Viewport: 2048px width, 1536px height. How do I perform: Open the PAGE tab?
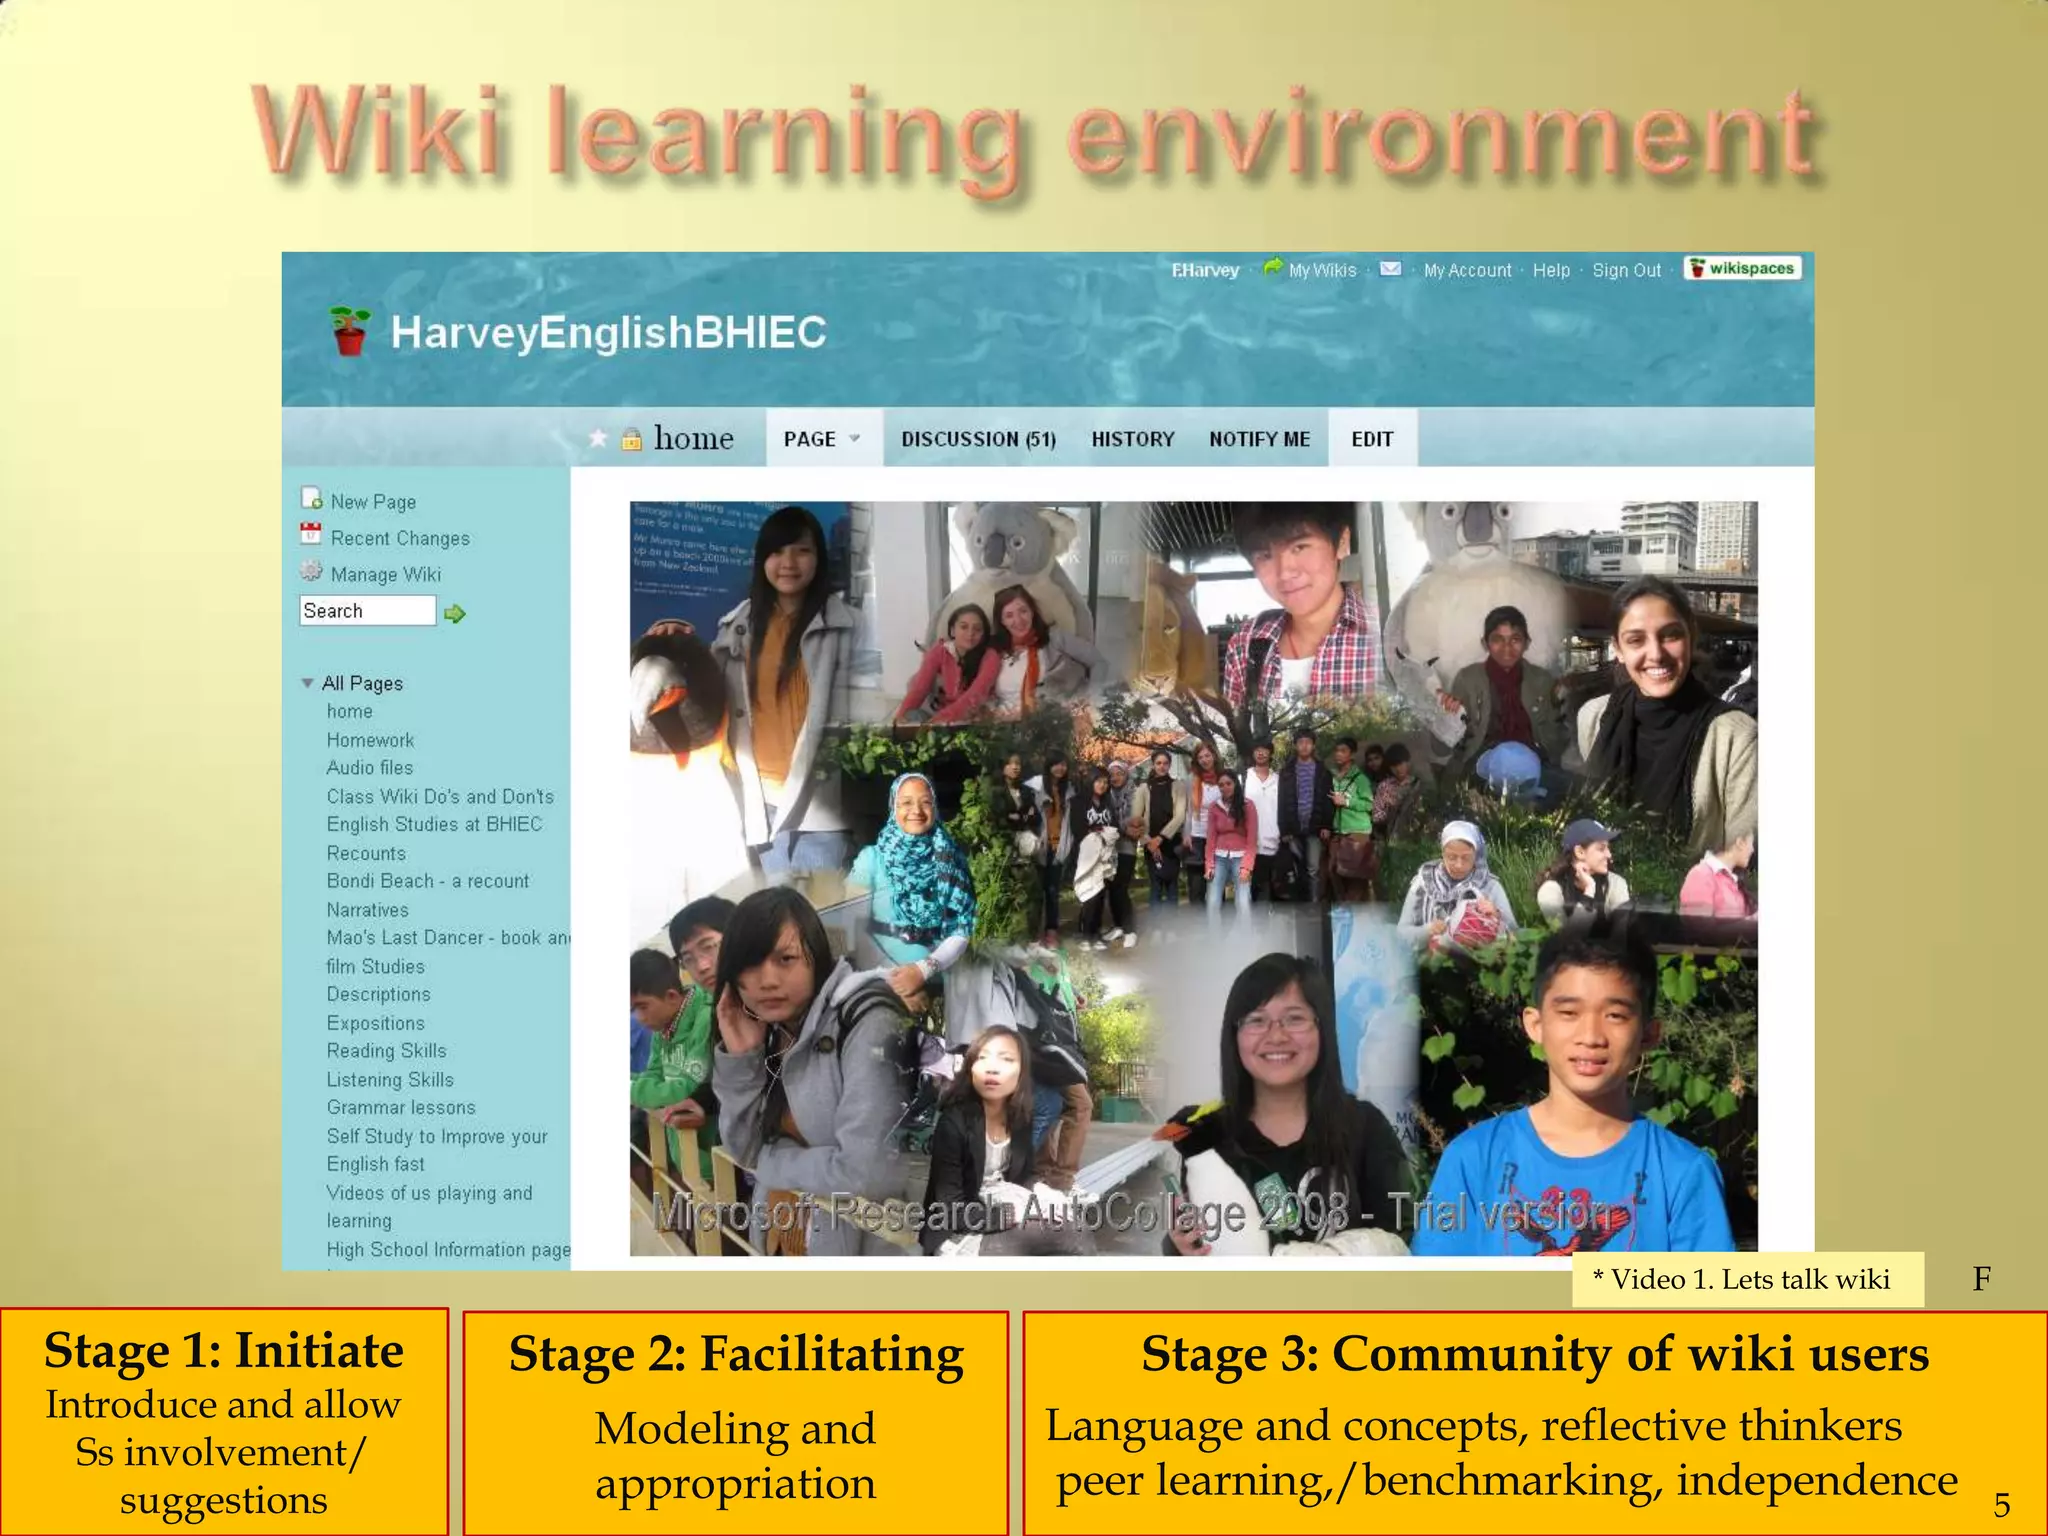coord(824,438)
